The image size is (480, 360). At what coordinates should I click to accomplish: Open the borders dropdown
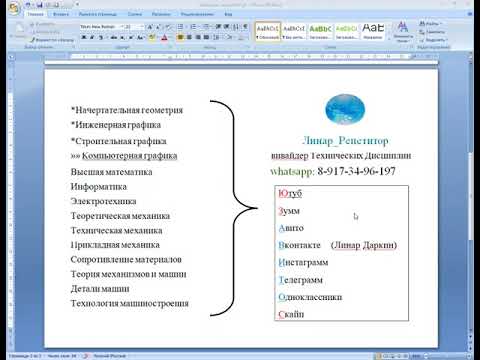(242, 37)
